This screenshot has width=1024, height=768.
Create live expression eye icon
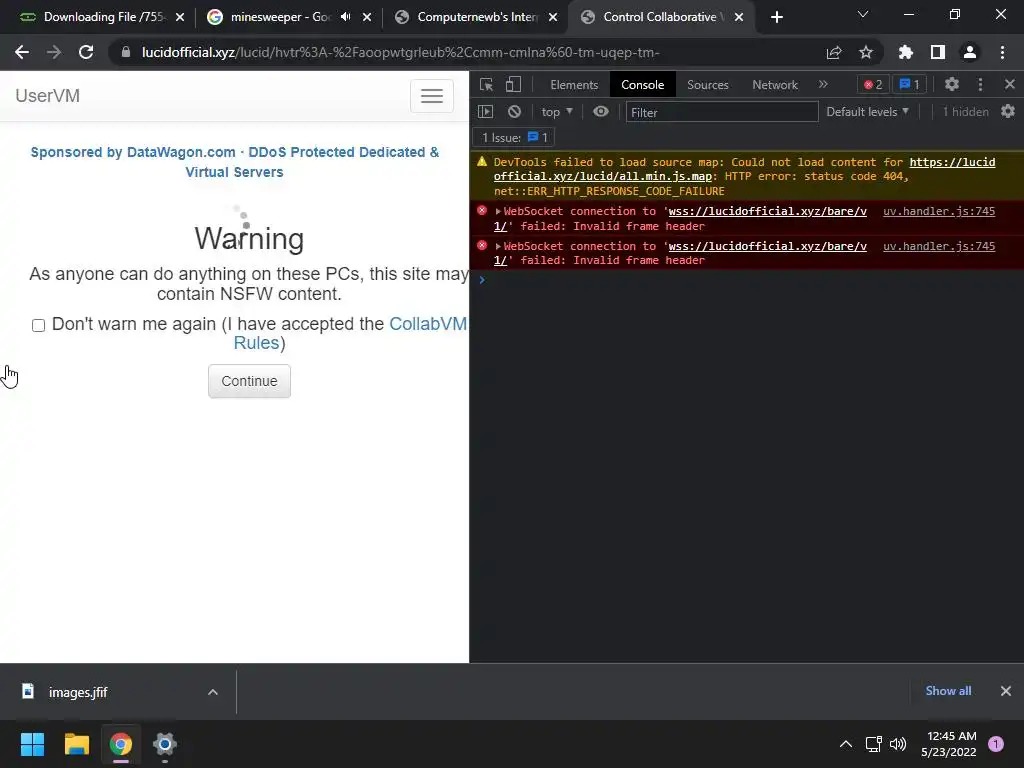[x=601, y=112]
